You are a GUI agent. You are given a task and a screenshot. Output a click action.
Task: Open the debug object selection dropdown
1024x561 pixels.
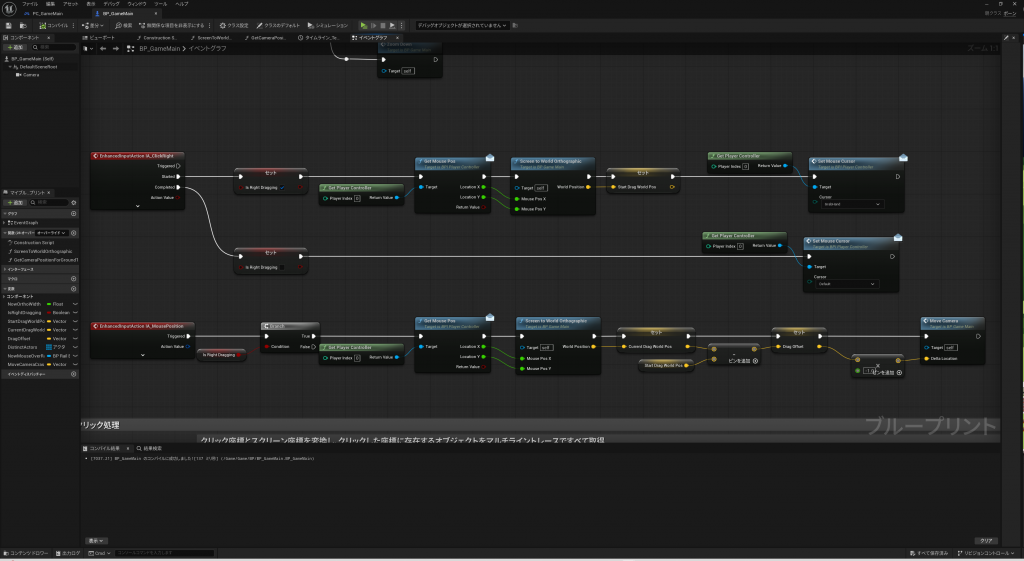462,25
